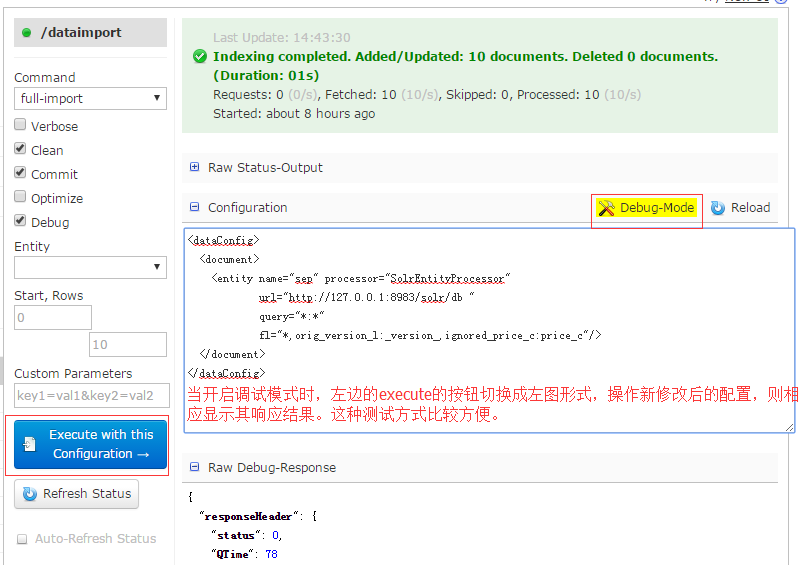Click the "responseHeader" JSON key
This screenshot has height=565, width=807.
point(251,516)
